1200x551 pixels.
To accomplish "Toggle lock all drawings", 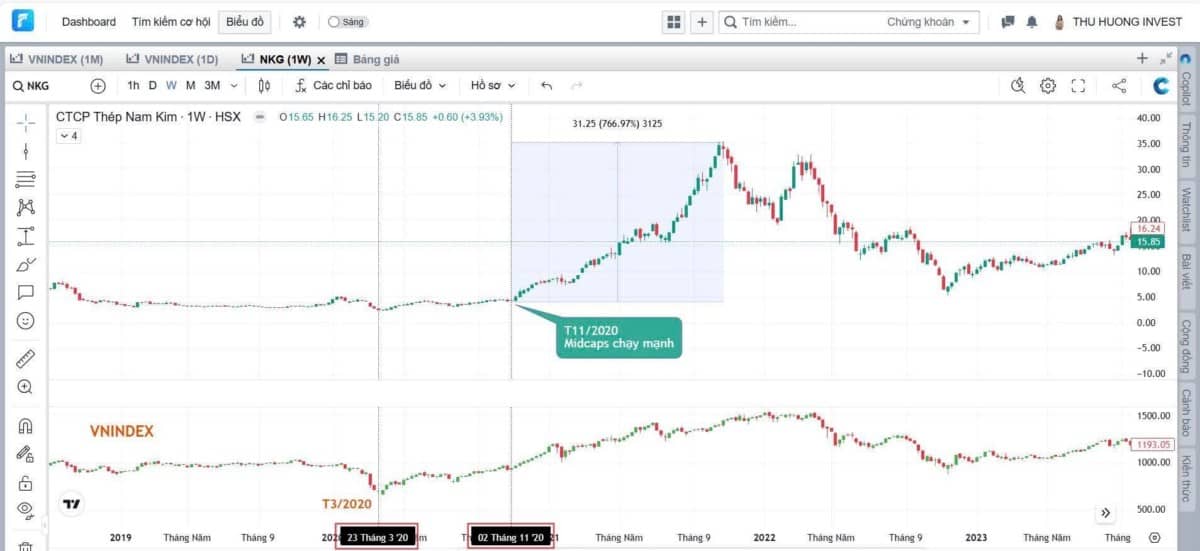I will [x=25, y=482].
